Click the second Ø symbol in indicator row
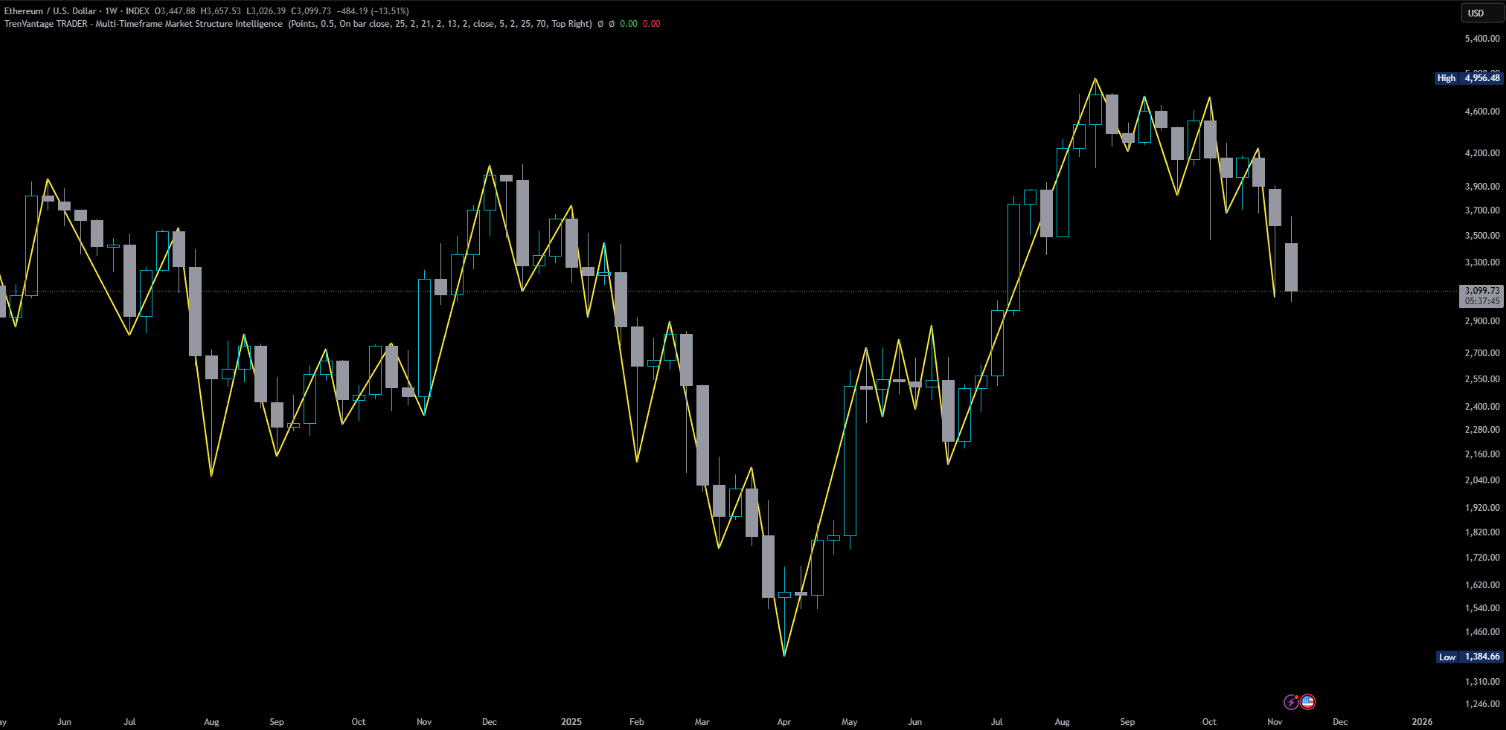 tap(611, 23)
